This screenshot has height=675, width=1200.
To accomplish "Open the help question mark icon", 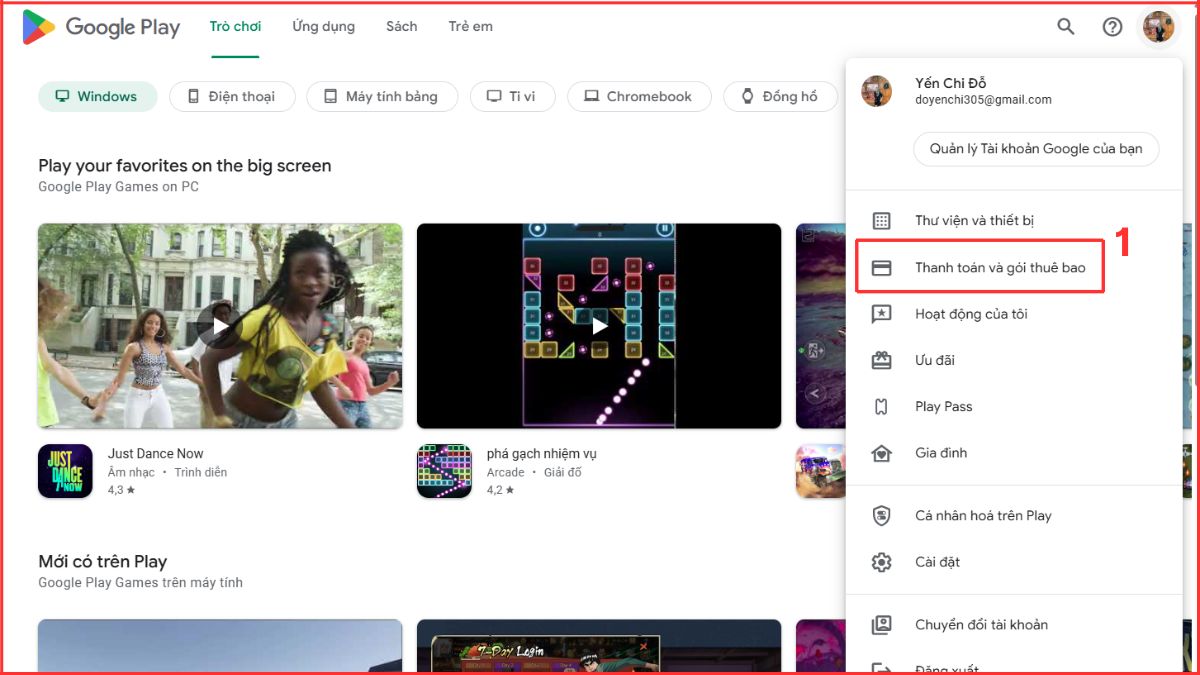I will [x=1112, y=27].
